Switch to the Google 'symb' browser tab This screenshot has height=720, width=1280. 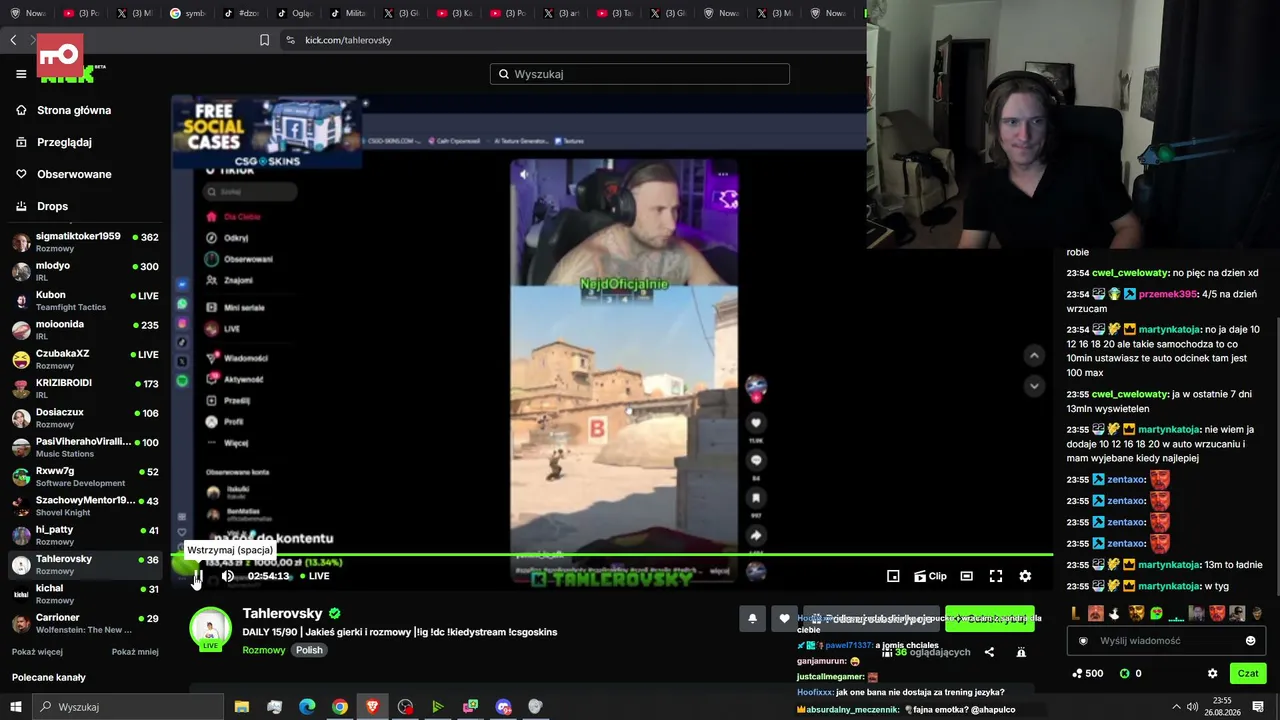(188, 13)
